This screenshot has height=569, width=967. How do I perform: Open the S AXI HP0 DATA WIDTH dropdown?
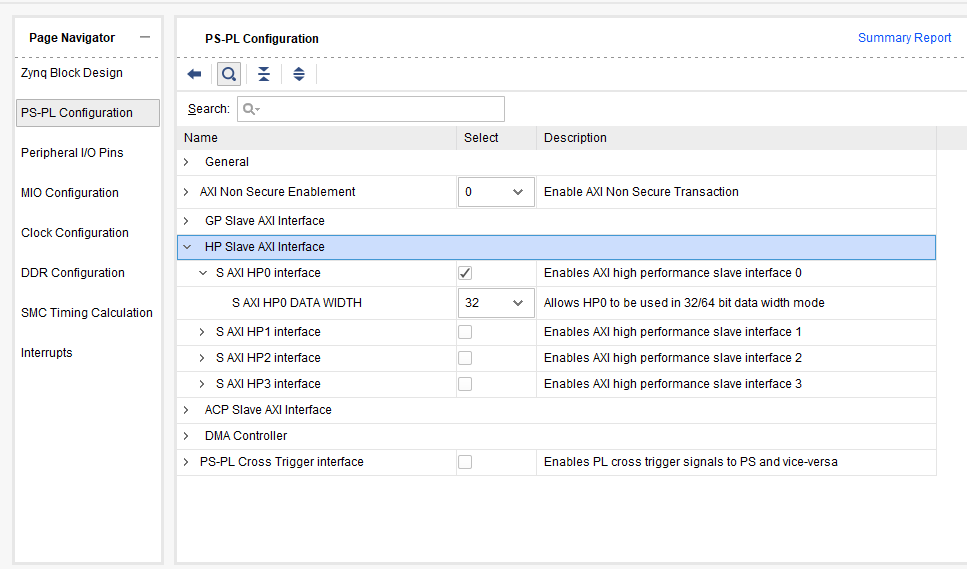496,303
